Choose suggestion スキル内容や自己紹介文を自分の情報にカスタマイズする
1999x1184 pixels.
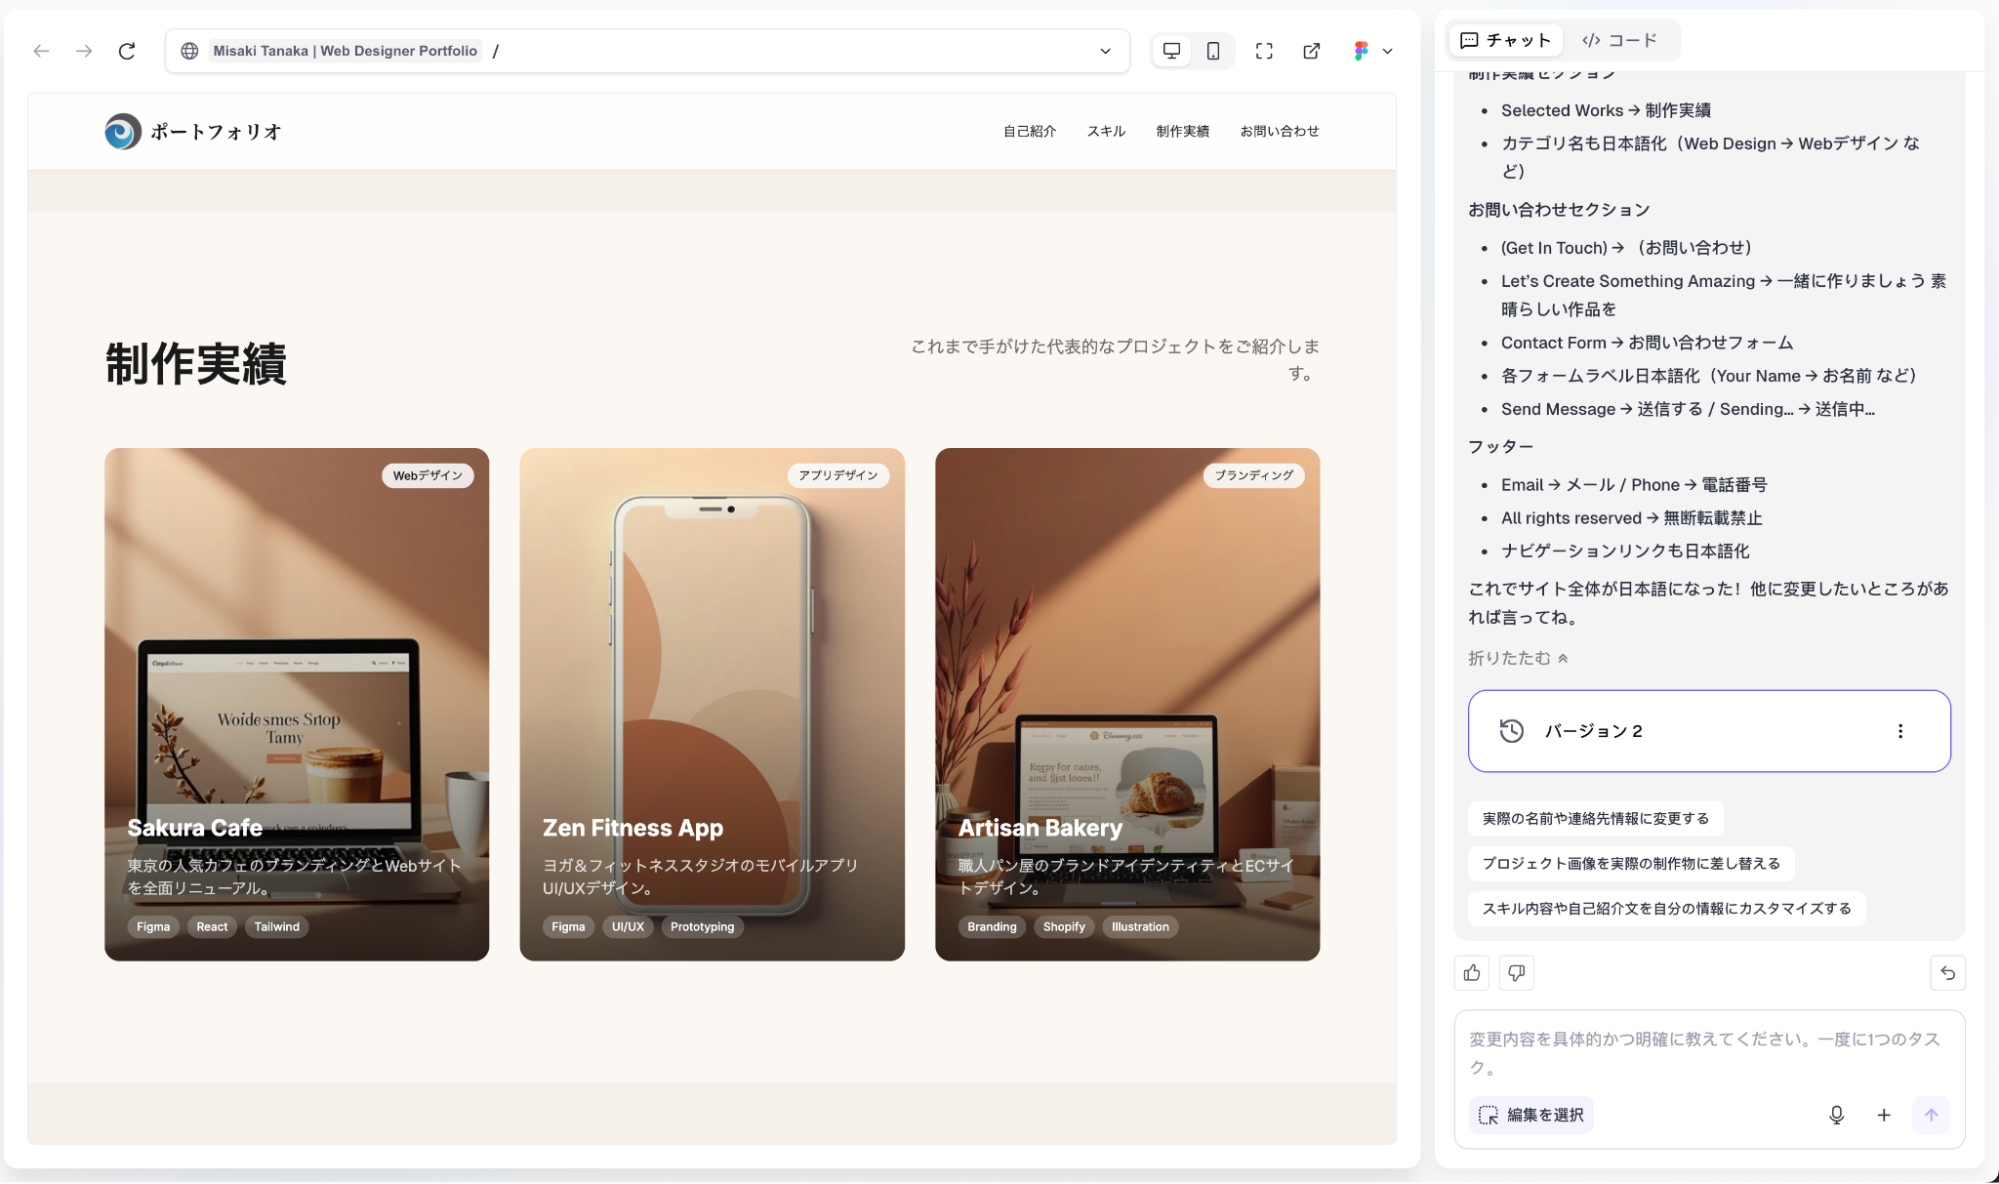1666,908
